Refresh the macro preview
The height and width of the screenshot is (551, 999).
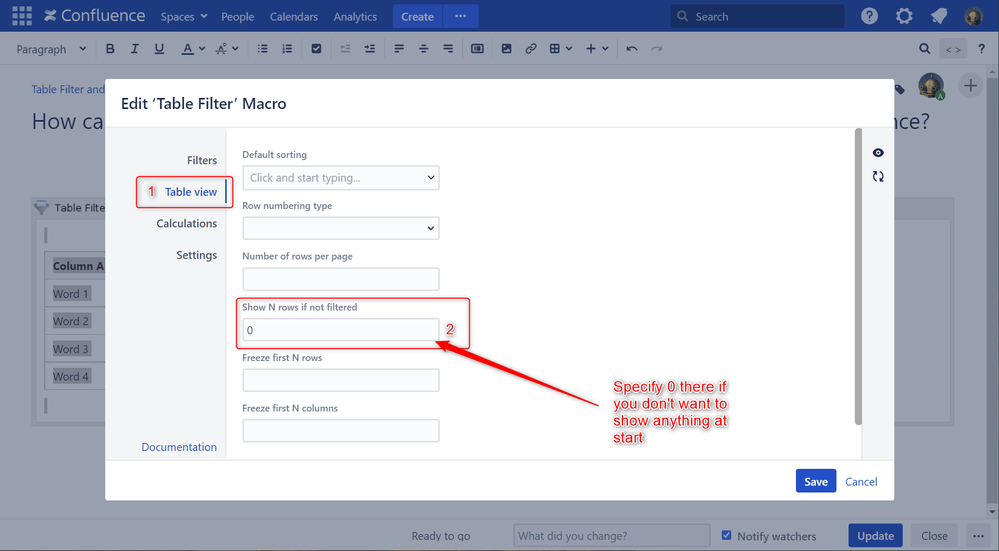pos(878,176)
